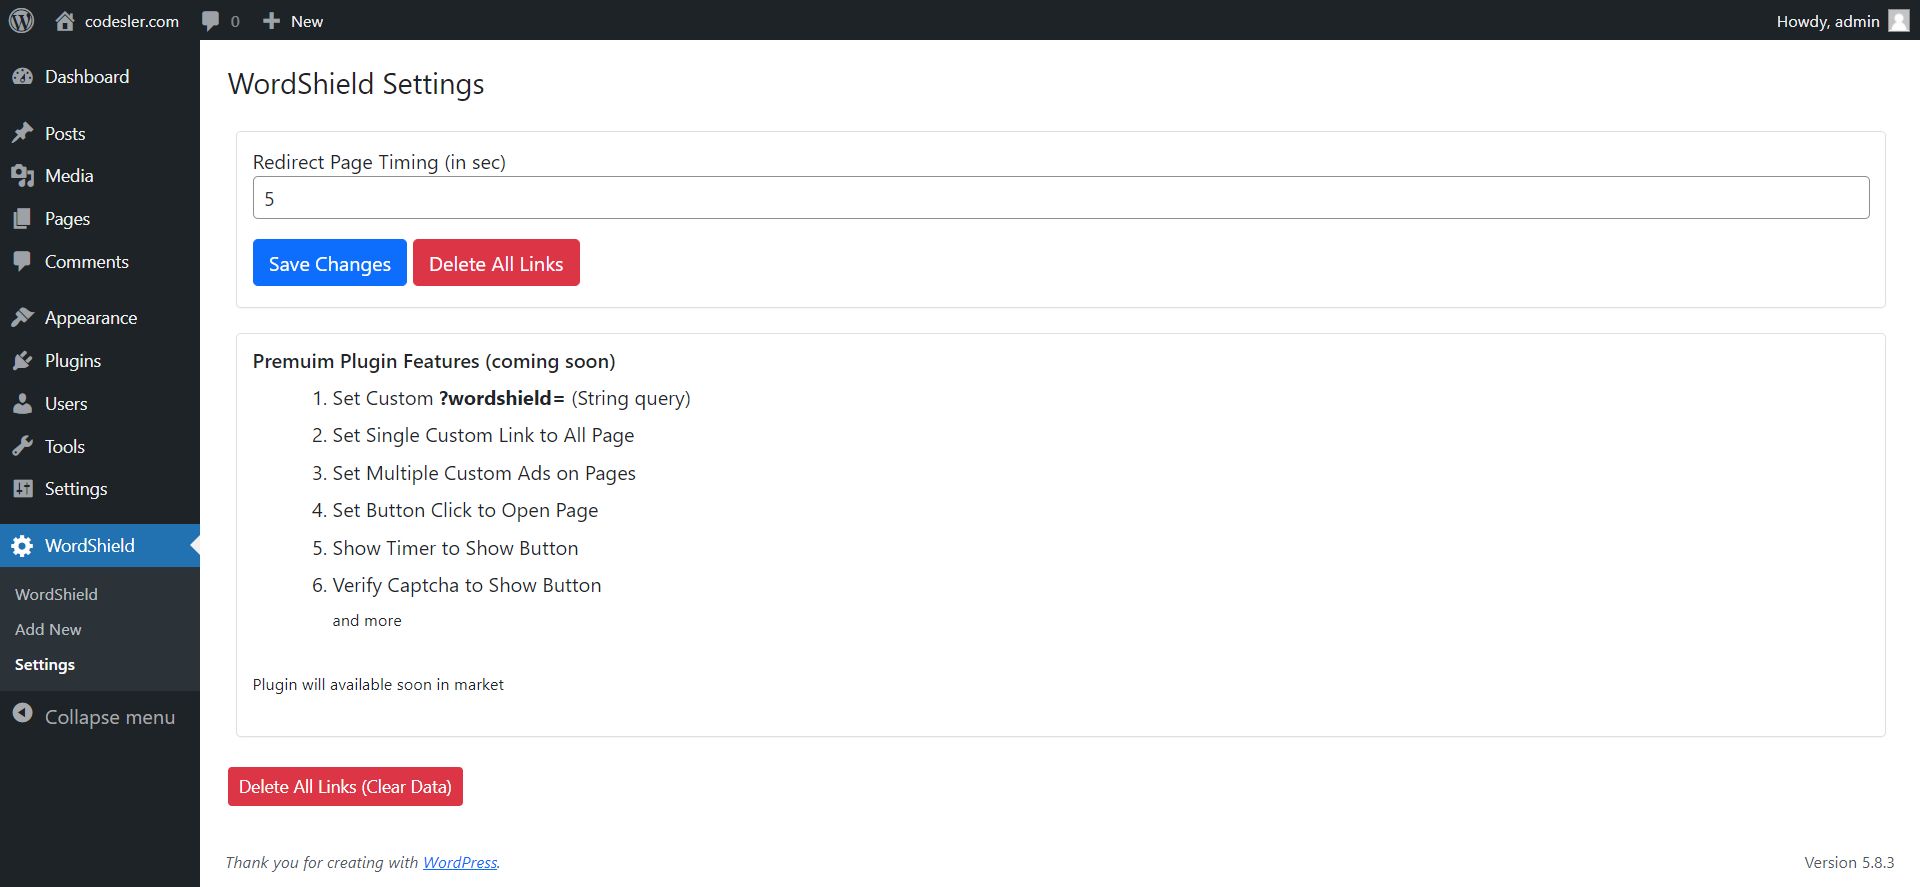Click the home icon beside codesler.com
The image size is (1920, 887).
65,21
